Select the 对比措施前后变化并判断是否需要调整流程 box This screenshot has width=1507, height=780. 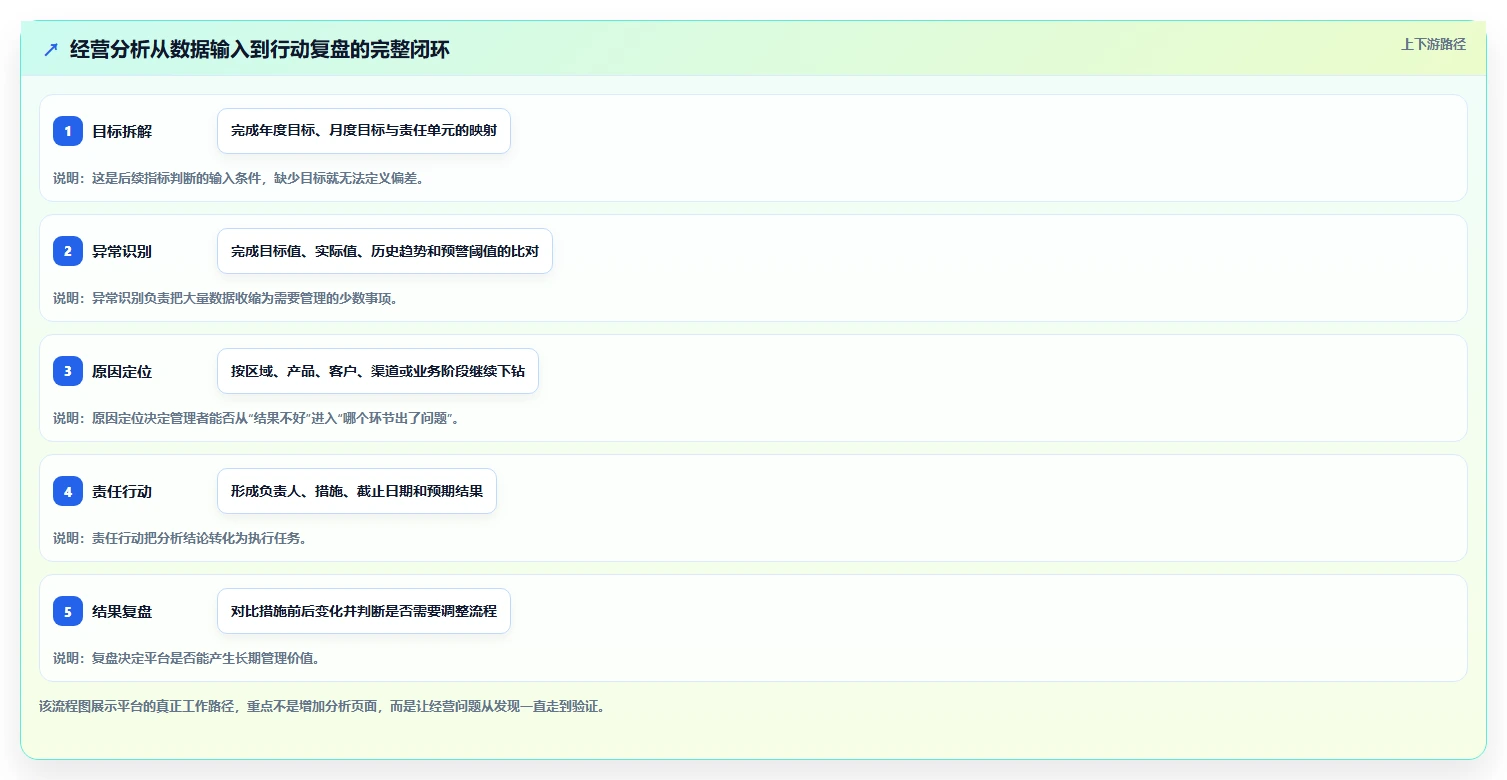pyautogui.click(x=364, y=611)
